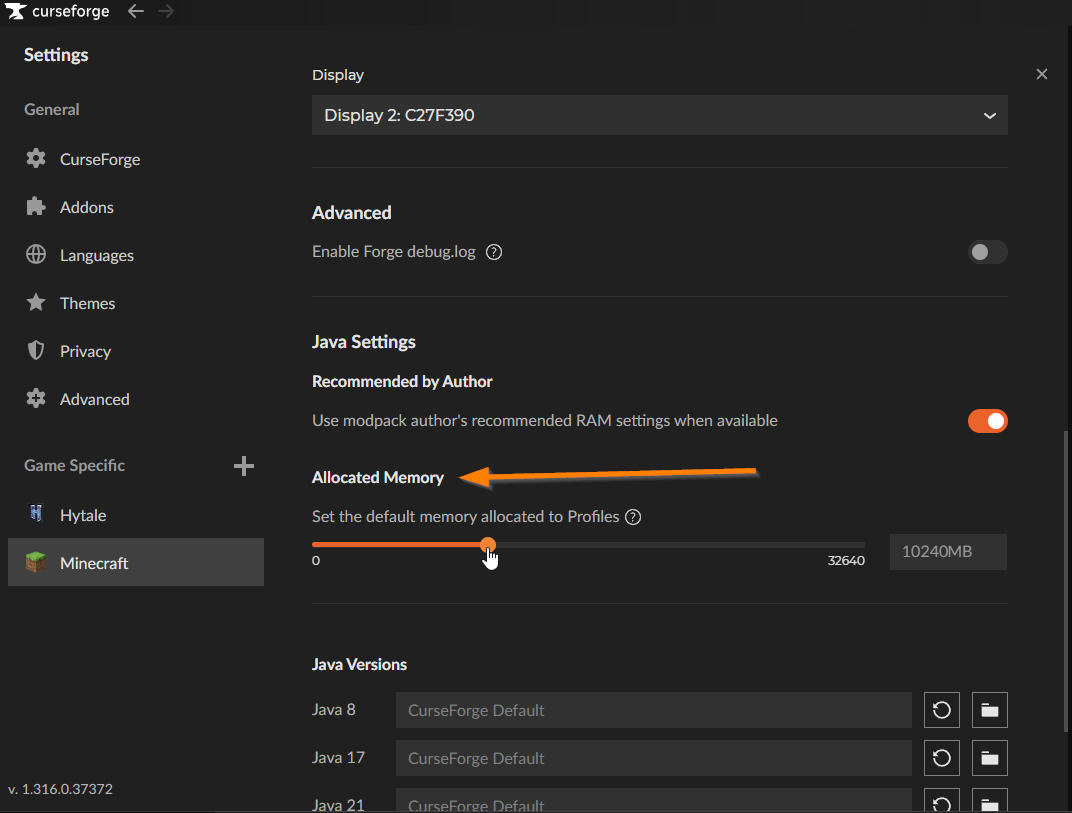The height and width of the screenshot is (813, 1072).
Task: Open the Advanced settings section in sidebar
Action: pyautogui.click(x=135, y=399)
